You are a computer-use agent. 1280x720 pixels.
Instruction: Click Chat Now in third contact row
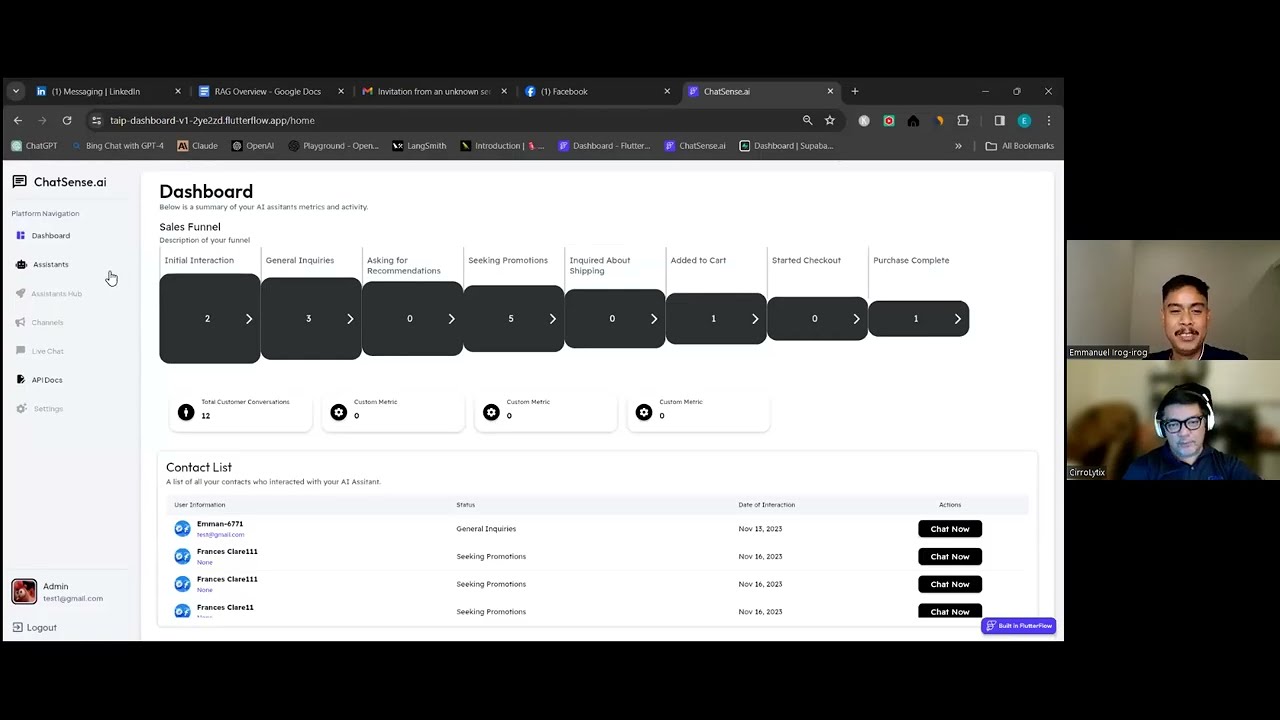click(950, 584)
